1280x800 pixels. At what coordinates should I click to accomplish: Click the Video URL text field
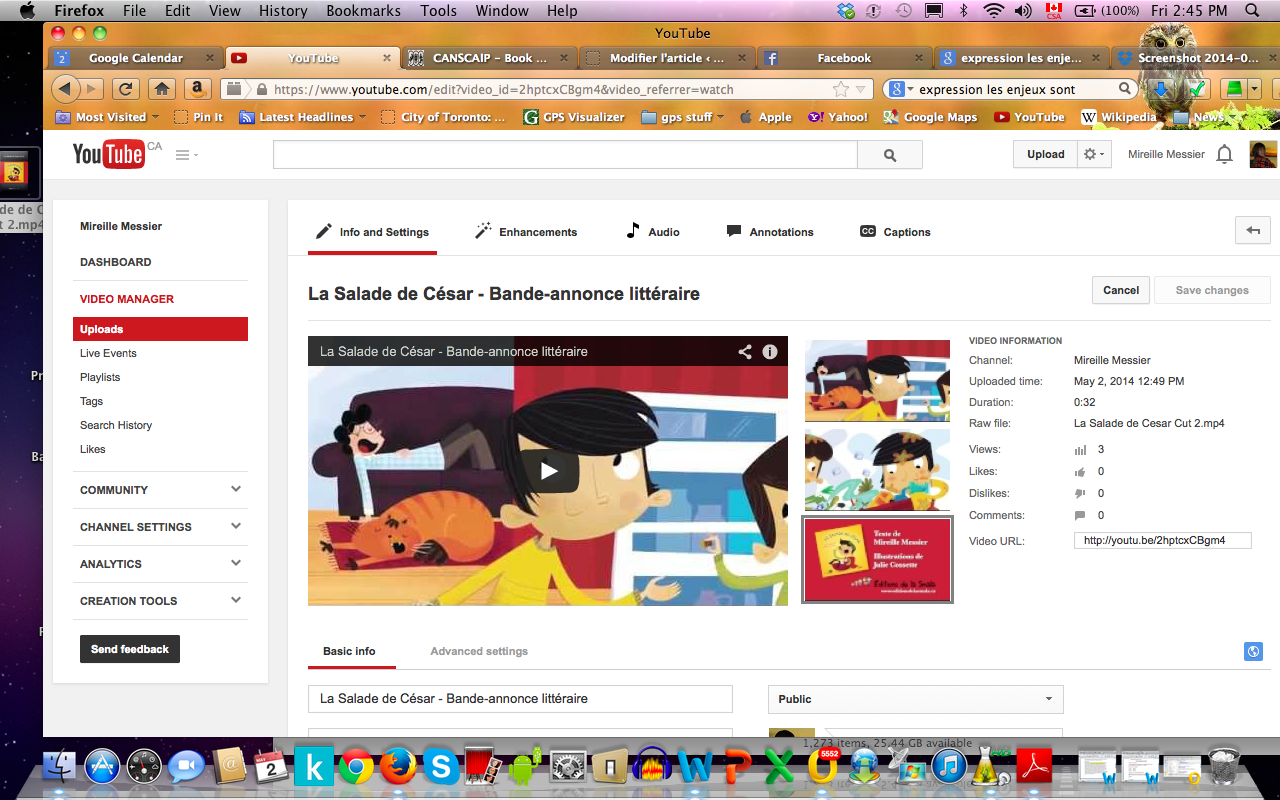pyautogui.click(x=1162, y=540)
